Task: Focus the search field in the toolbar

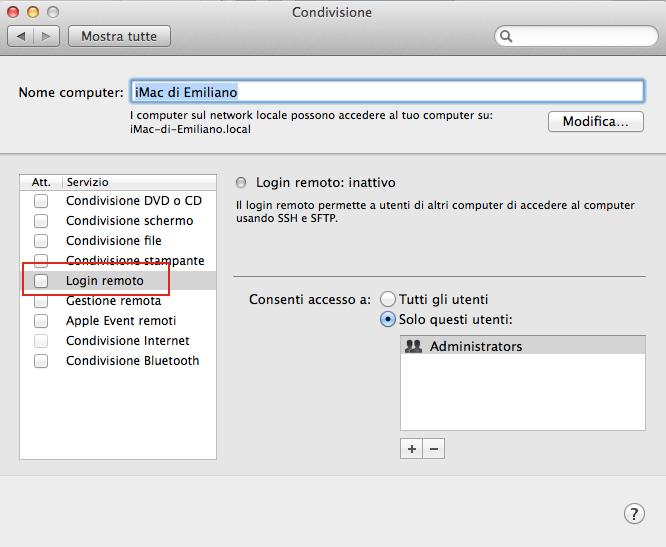Action: pyautogui.click(x=582, y=37)
